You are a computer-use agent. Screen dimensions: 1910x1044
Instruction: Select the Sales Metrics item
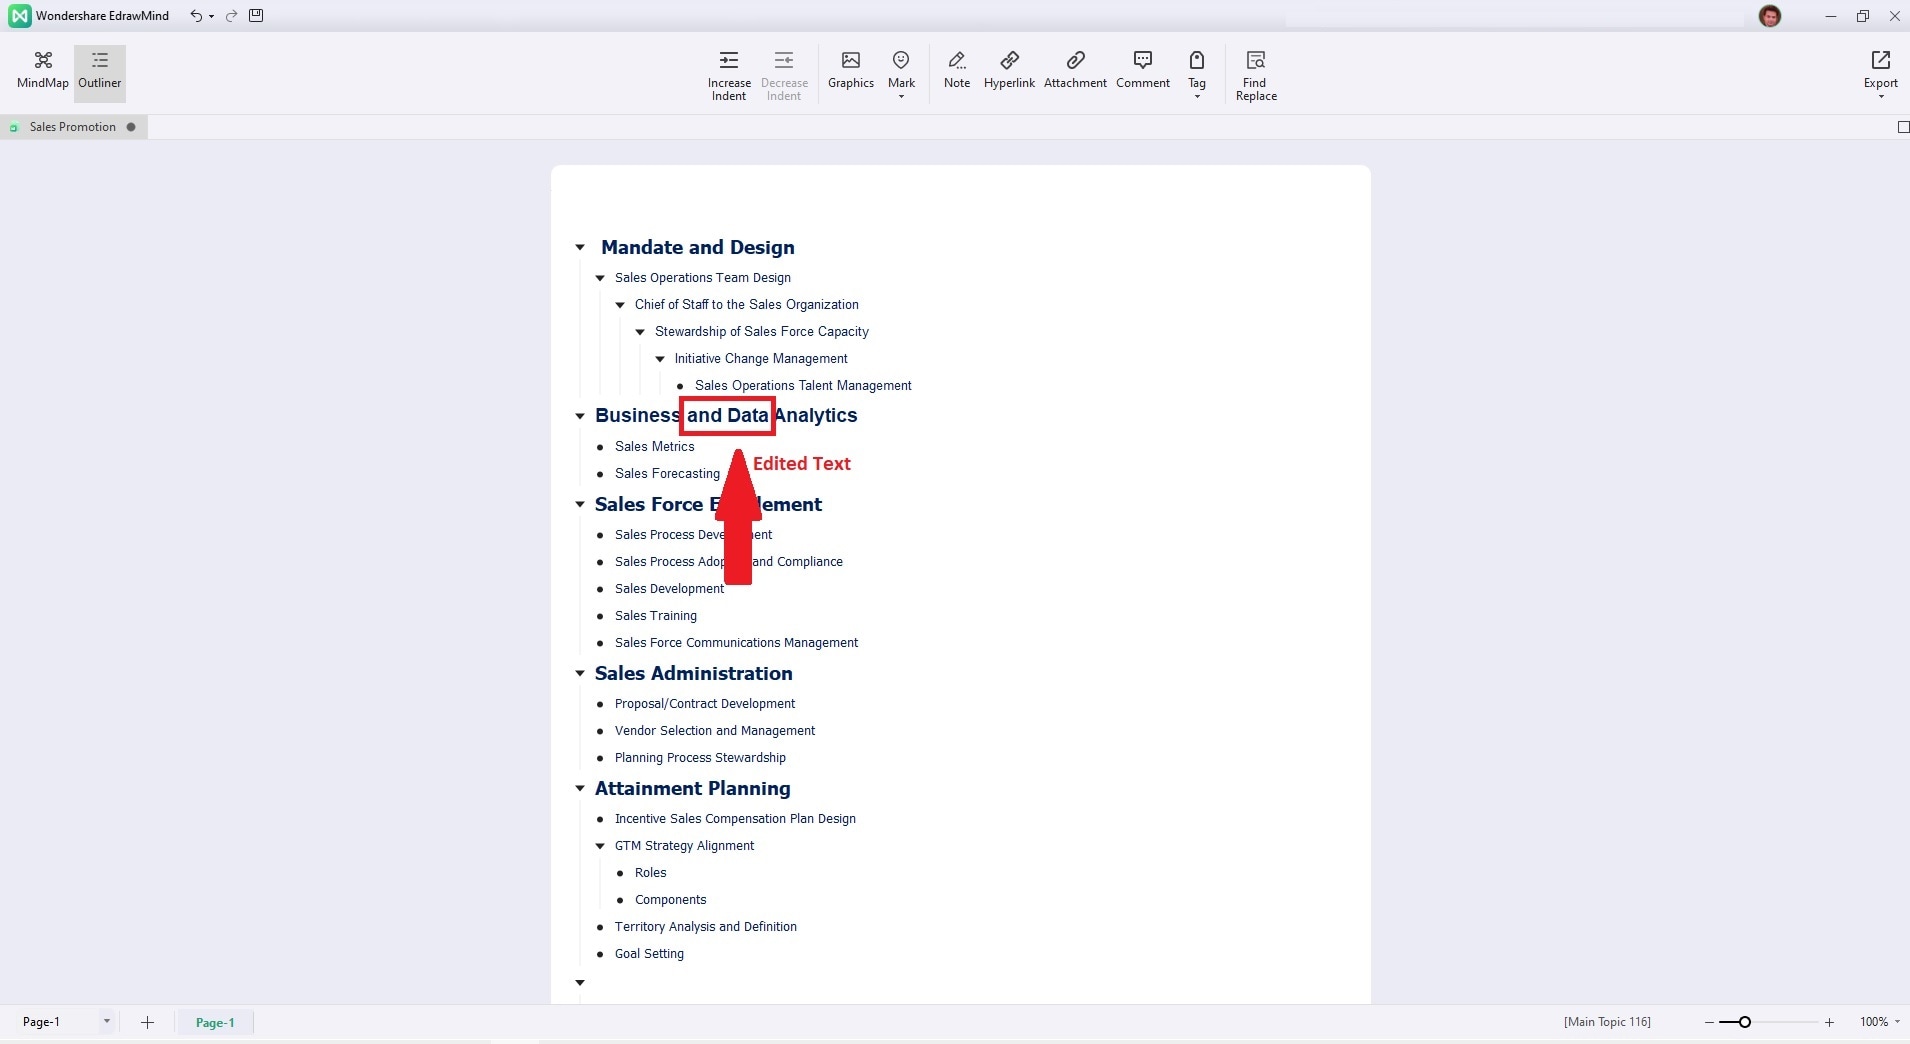pyautogui.click(x=654, y=447)
